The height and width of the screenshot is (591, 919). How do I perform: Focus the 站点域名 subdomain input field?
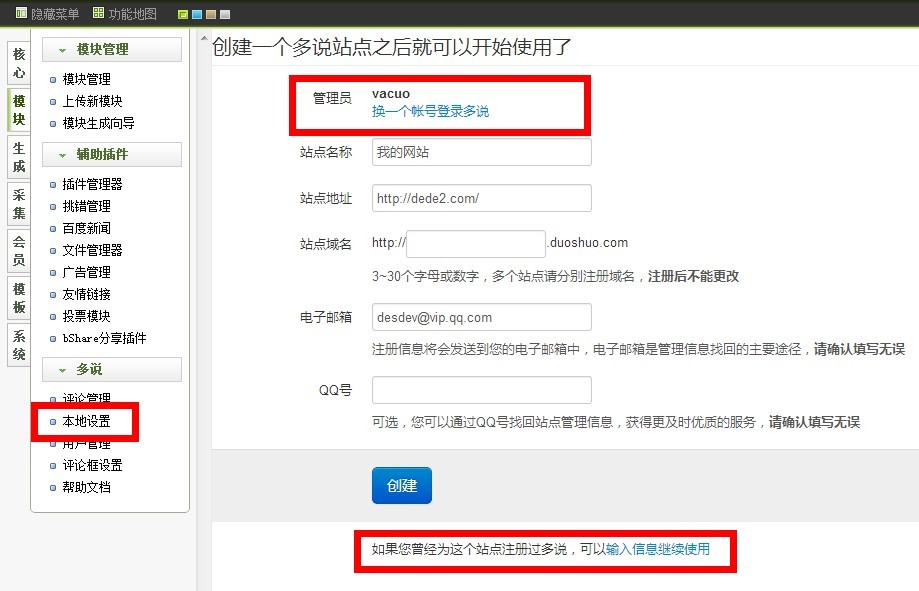pos(476,244)
